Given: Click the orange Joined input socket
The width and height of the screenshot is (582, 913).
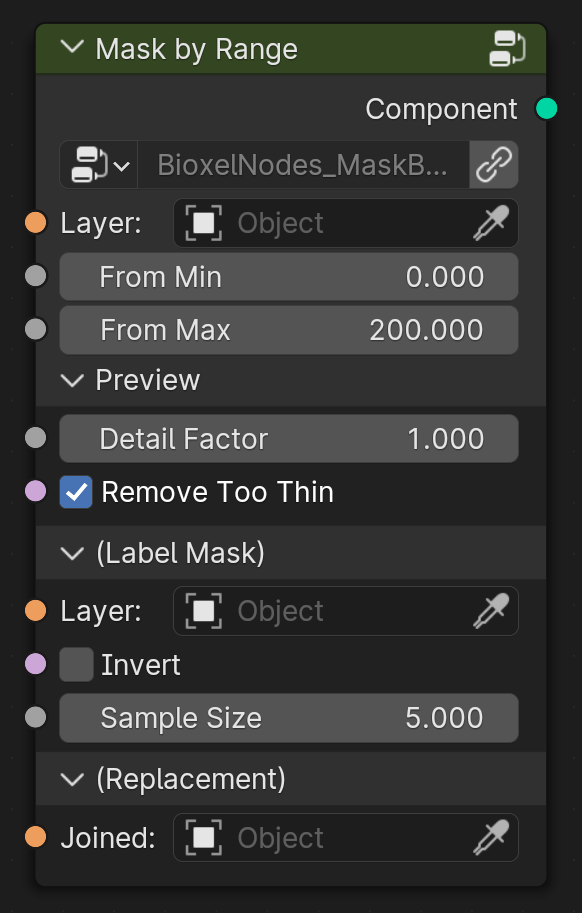Looking at the screenshot, I should [36, 837].
